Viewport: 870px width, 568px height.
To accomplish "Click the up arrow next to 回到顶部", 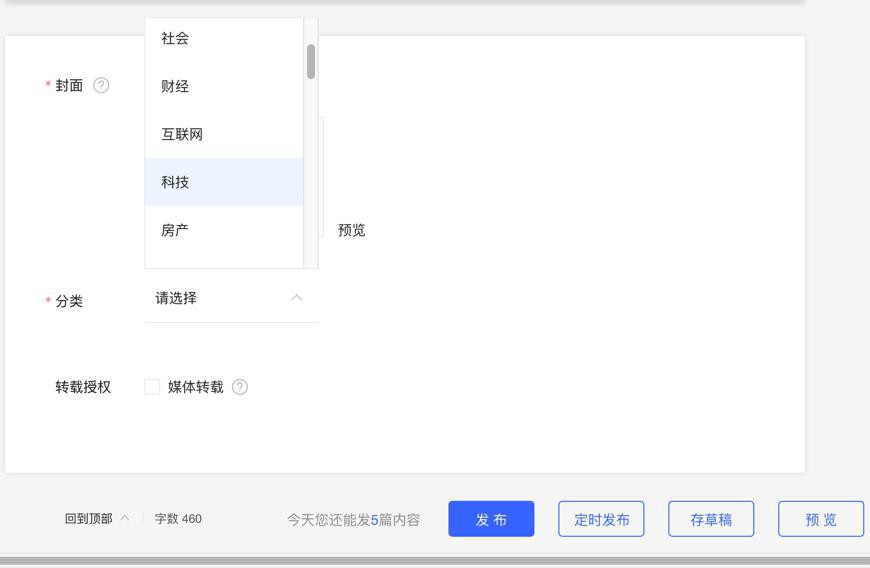I will (125, 518).
